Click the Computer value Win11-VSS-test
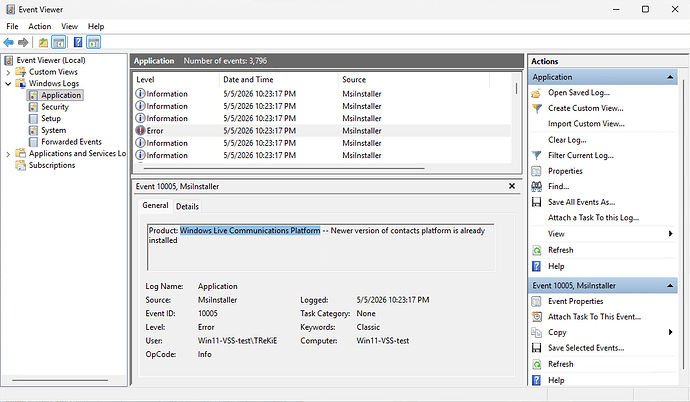Image resolution: width=690 pixels, height=402 pixels. point(383,341)
